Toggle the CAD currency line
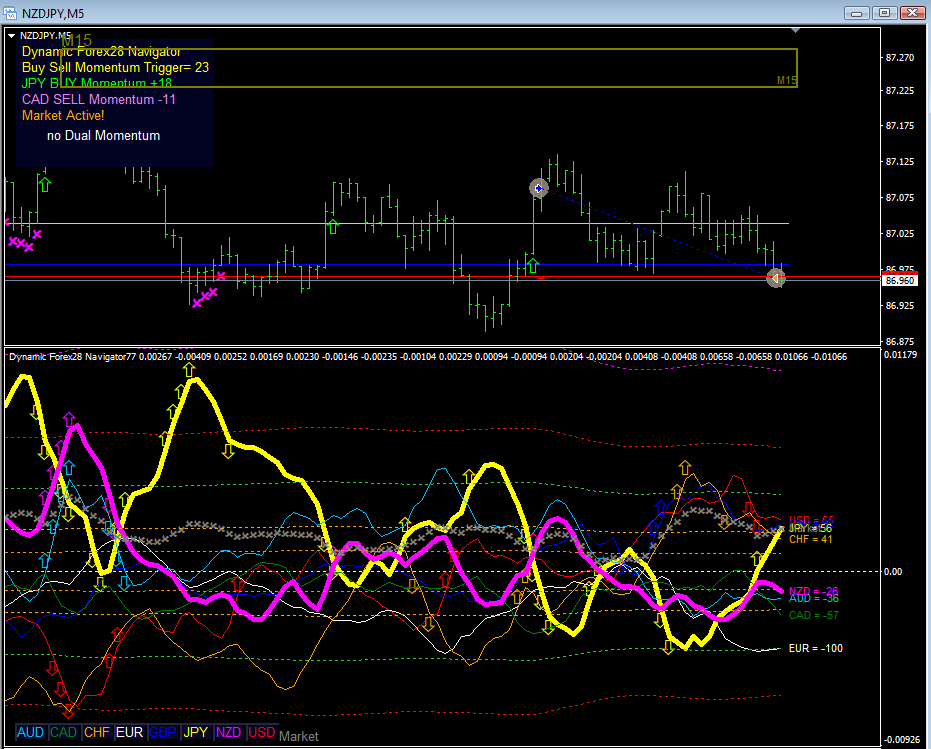 tap(64, 732)
